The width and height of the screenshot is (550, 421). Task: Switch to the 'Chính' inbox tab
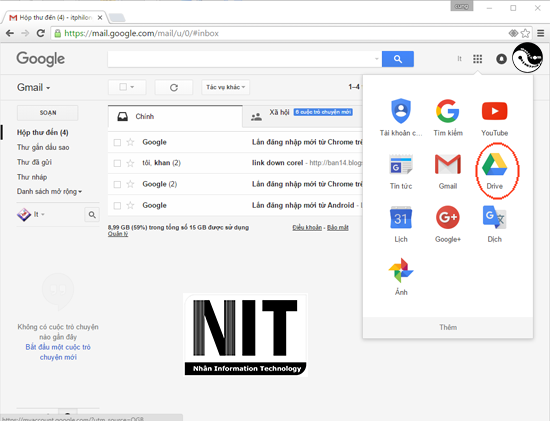pos(175,116)
